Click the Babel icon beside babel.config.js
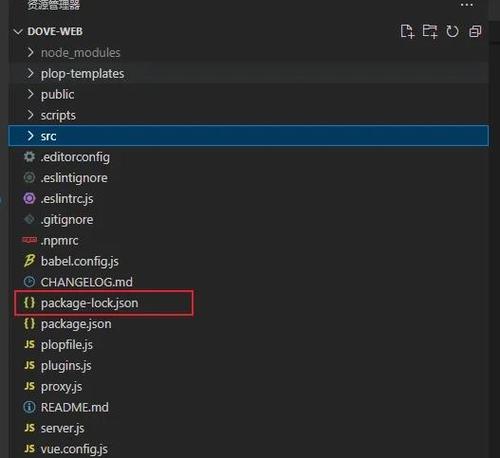 [29, 261]
